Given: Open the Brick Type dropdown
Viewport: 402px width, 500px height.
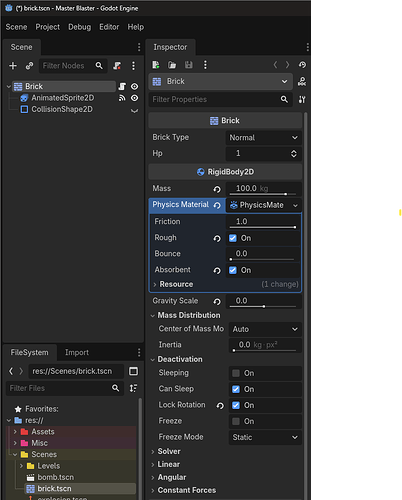Looking at the screenshot, I should (x=263, y=138).
